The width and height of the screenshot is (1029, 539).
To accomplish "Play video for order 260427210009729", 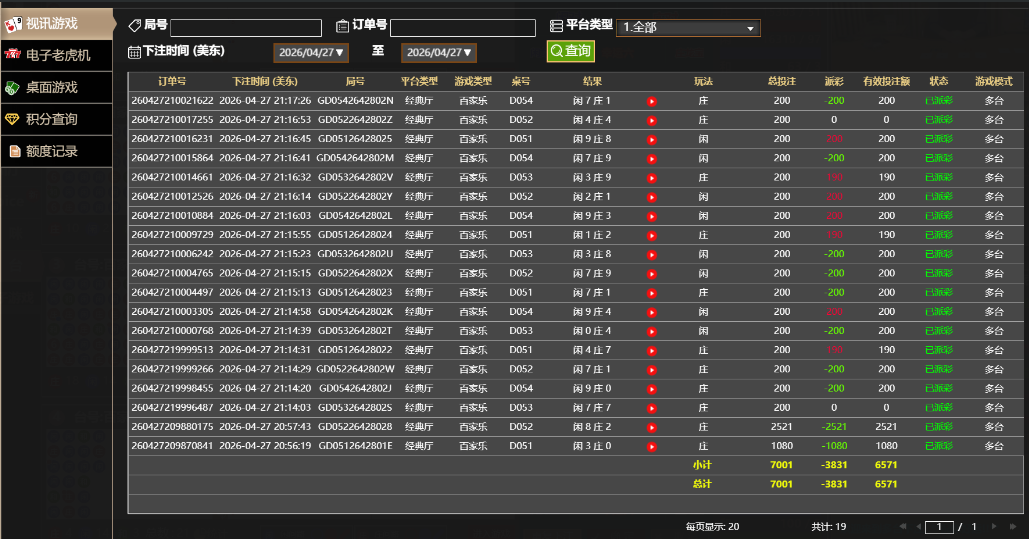I will (x=652, y=235).
